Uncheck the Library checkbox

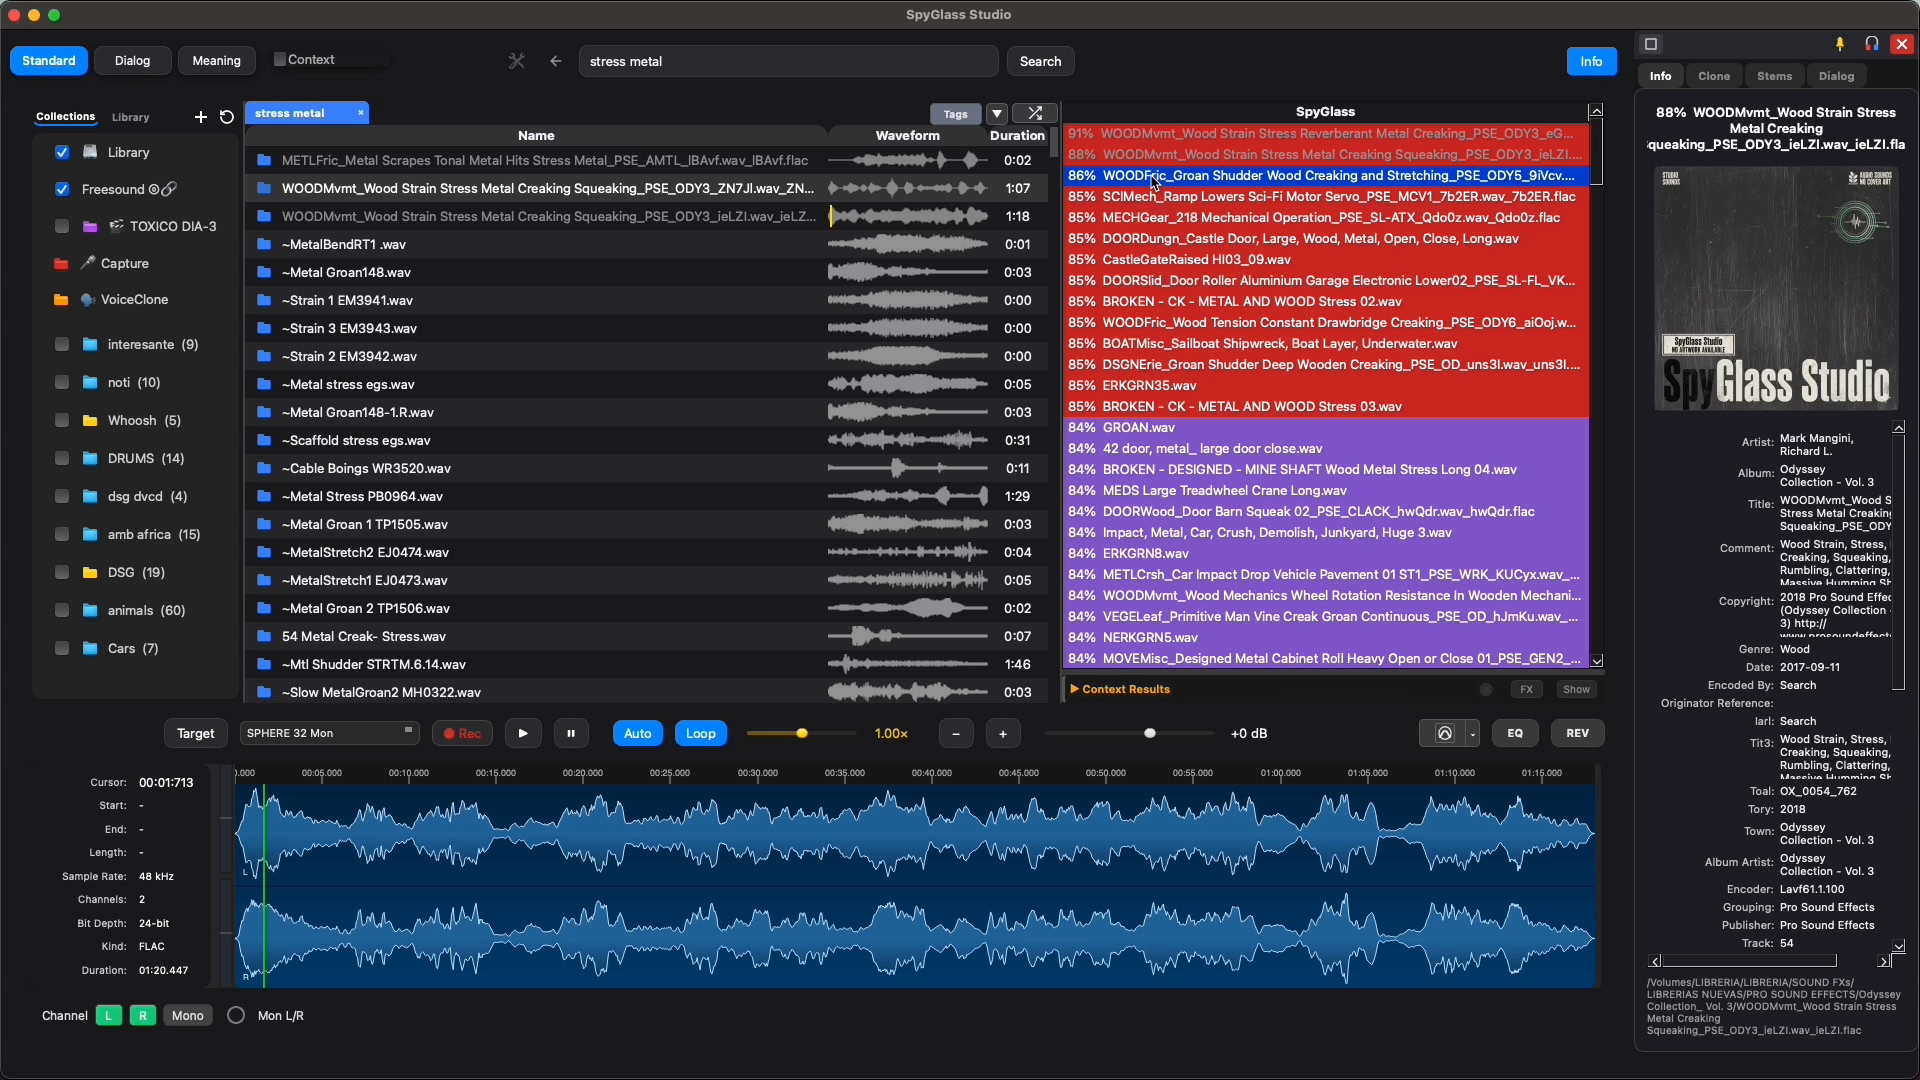(x=62, y=152)
